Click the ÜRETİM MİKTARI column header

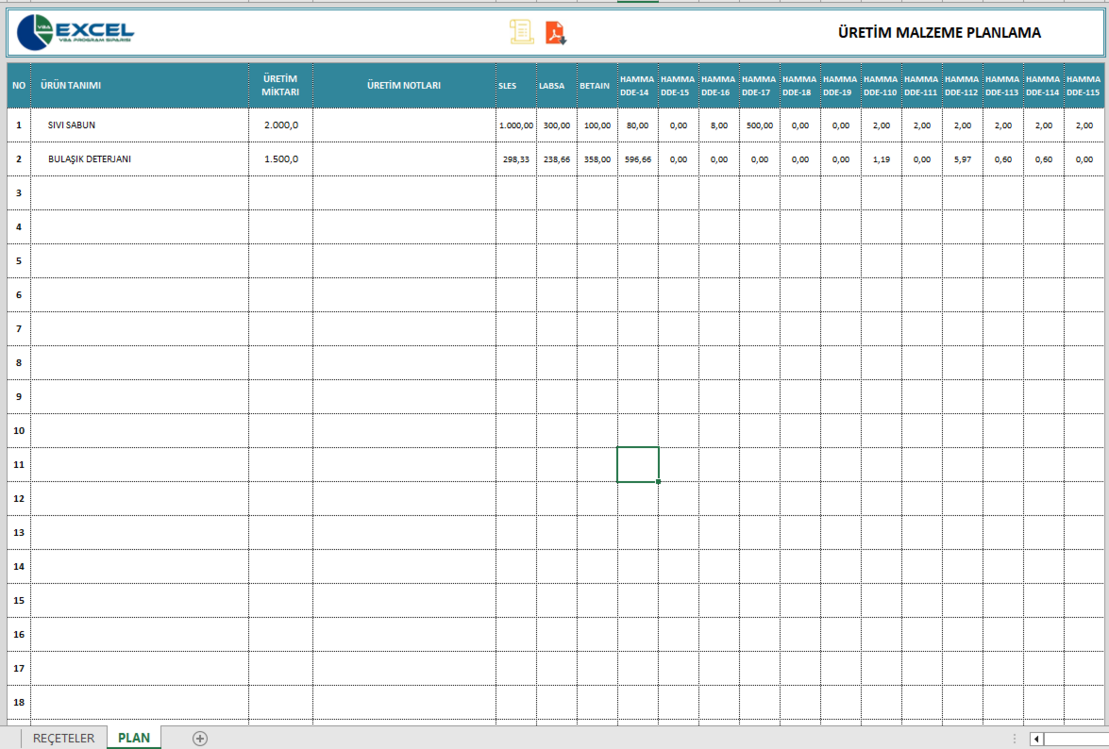pos(281,86)
